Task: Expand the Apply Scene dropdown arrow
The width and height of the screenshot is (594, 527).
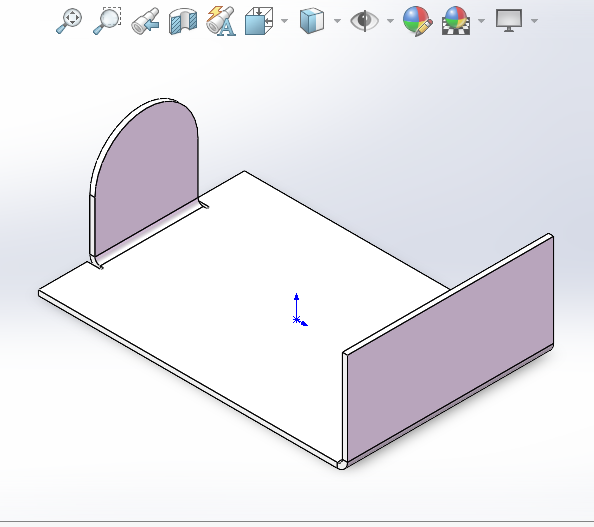Action: click(481, 21)
